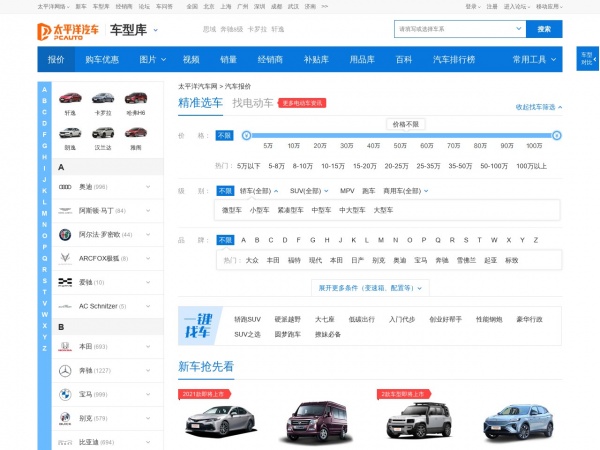Click the 更多电动车资讯 red badge
The height and width of the screenshot is (450, 600).
point(302,103)
